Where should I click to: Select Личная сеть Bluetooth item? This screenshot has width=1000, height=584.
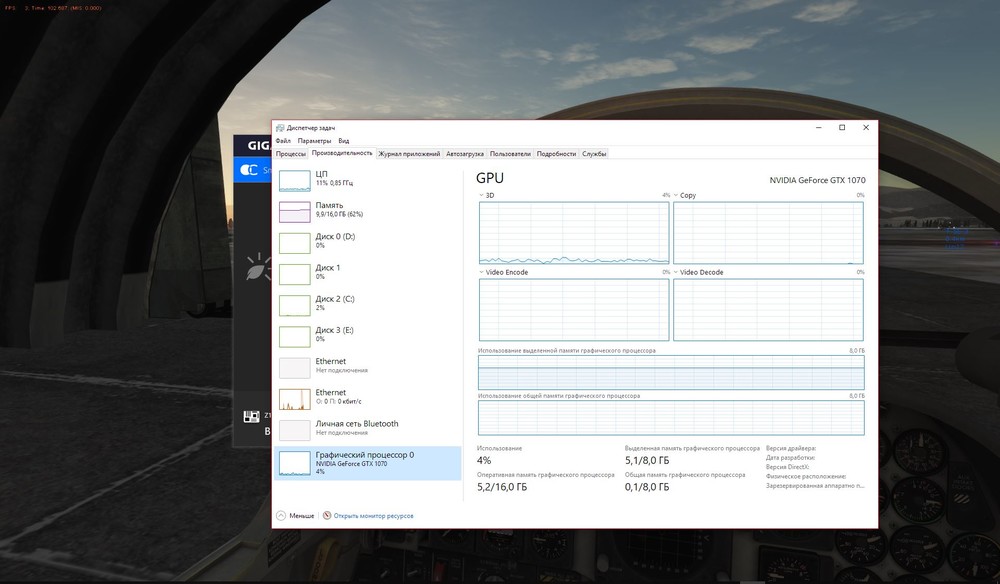(356, 428)
